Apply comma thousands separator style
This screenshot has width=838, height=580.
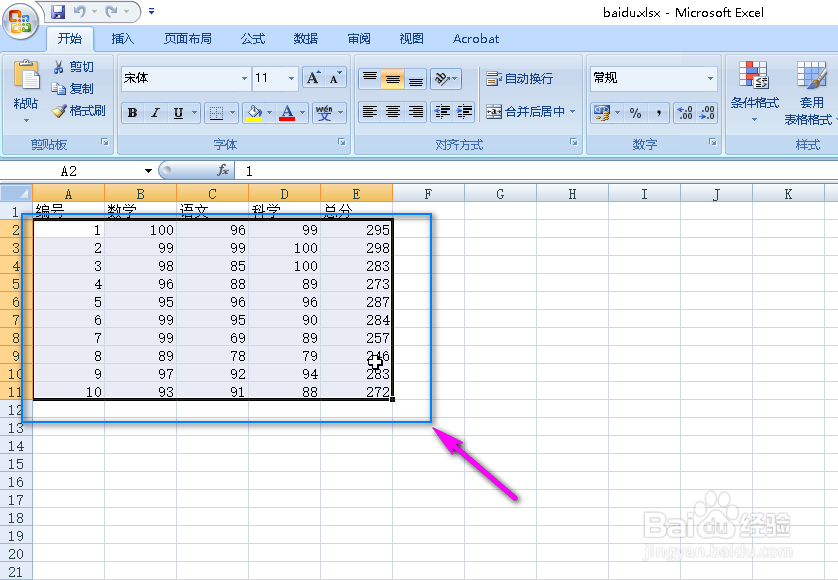658,113
